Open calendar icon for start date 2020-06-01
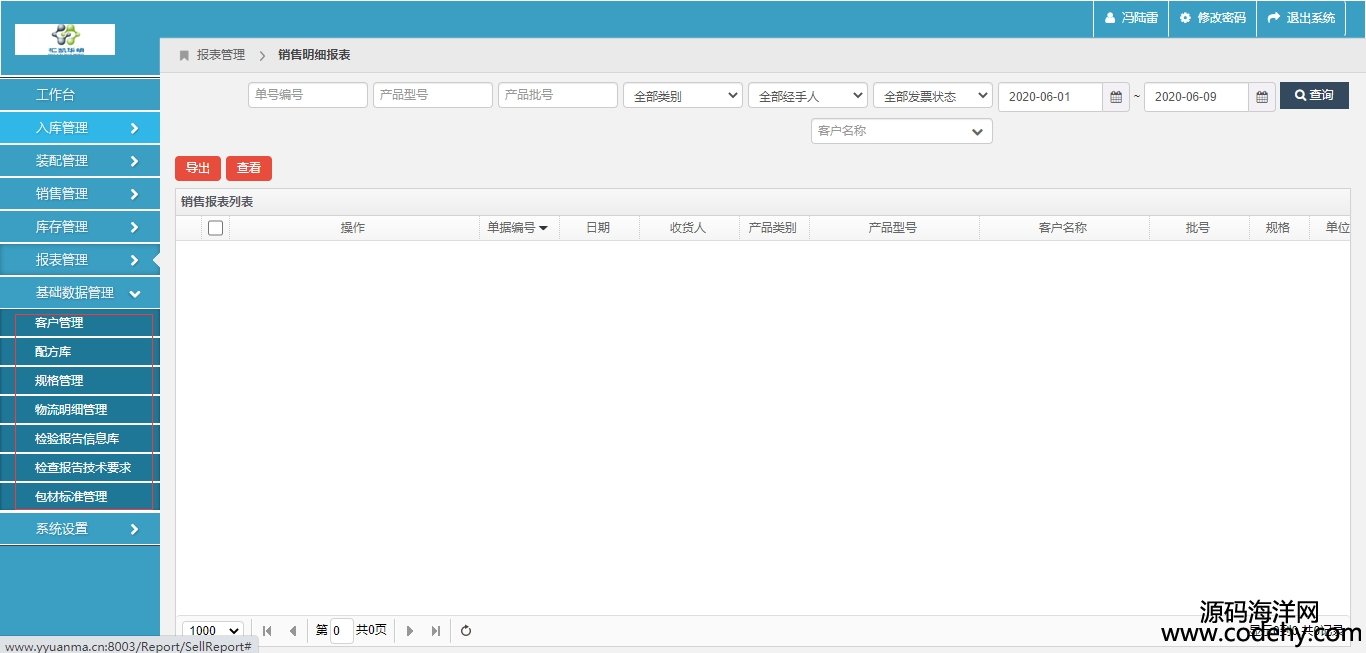The image size is (1366, 653). pyautogui.click(x=1116, y=97)
